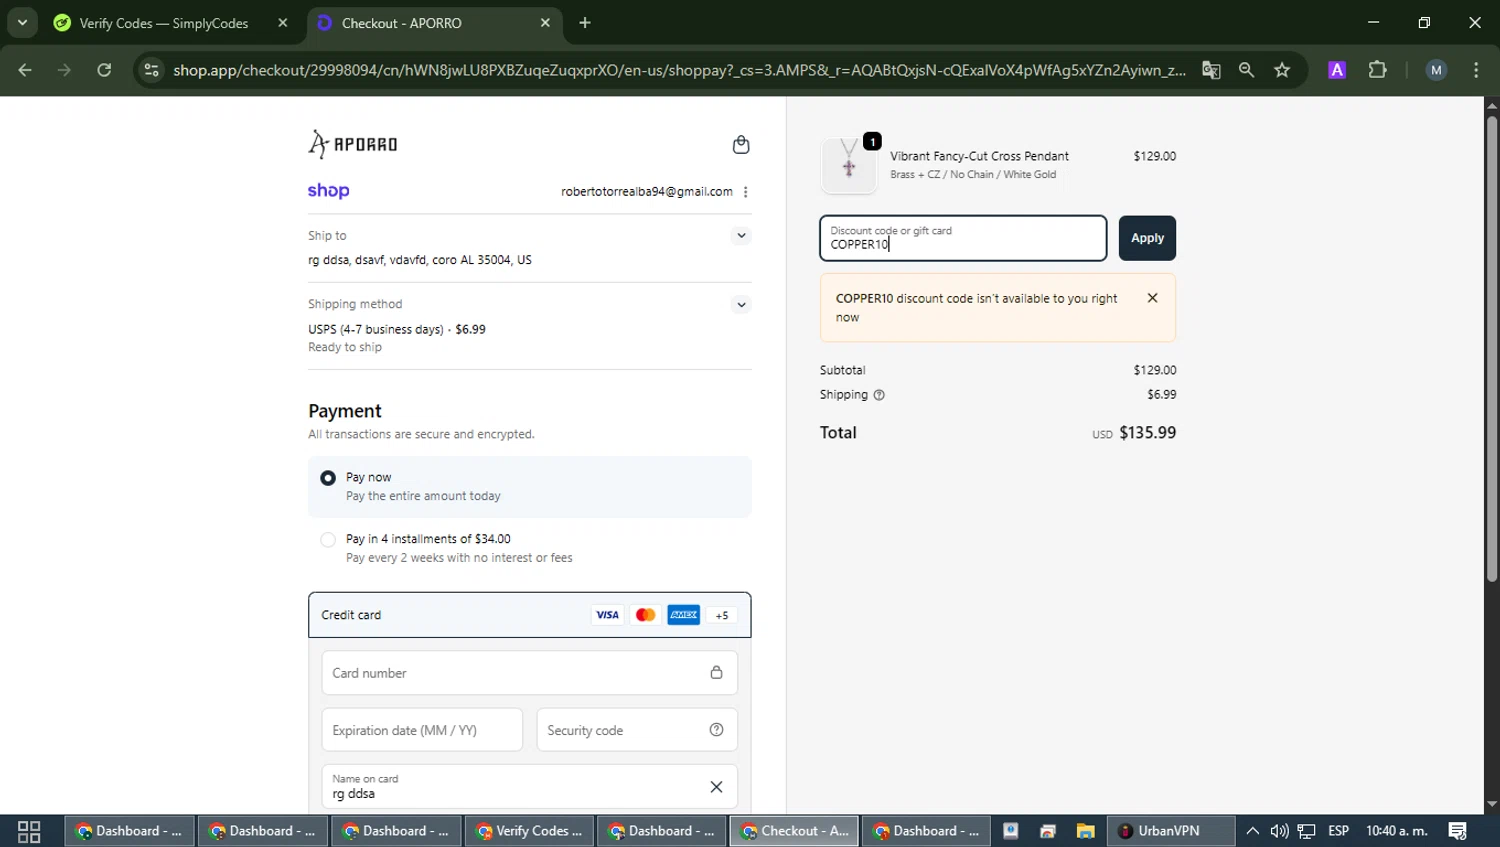Image resolution: width=1500 pixels, height=847 pixels.
Task: Click the Visa card icon
Action: 607,615
